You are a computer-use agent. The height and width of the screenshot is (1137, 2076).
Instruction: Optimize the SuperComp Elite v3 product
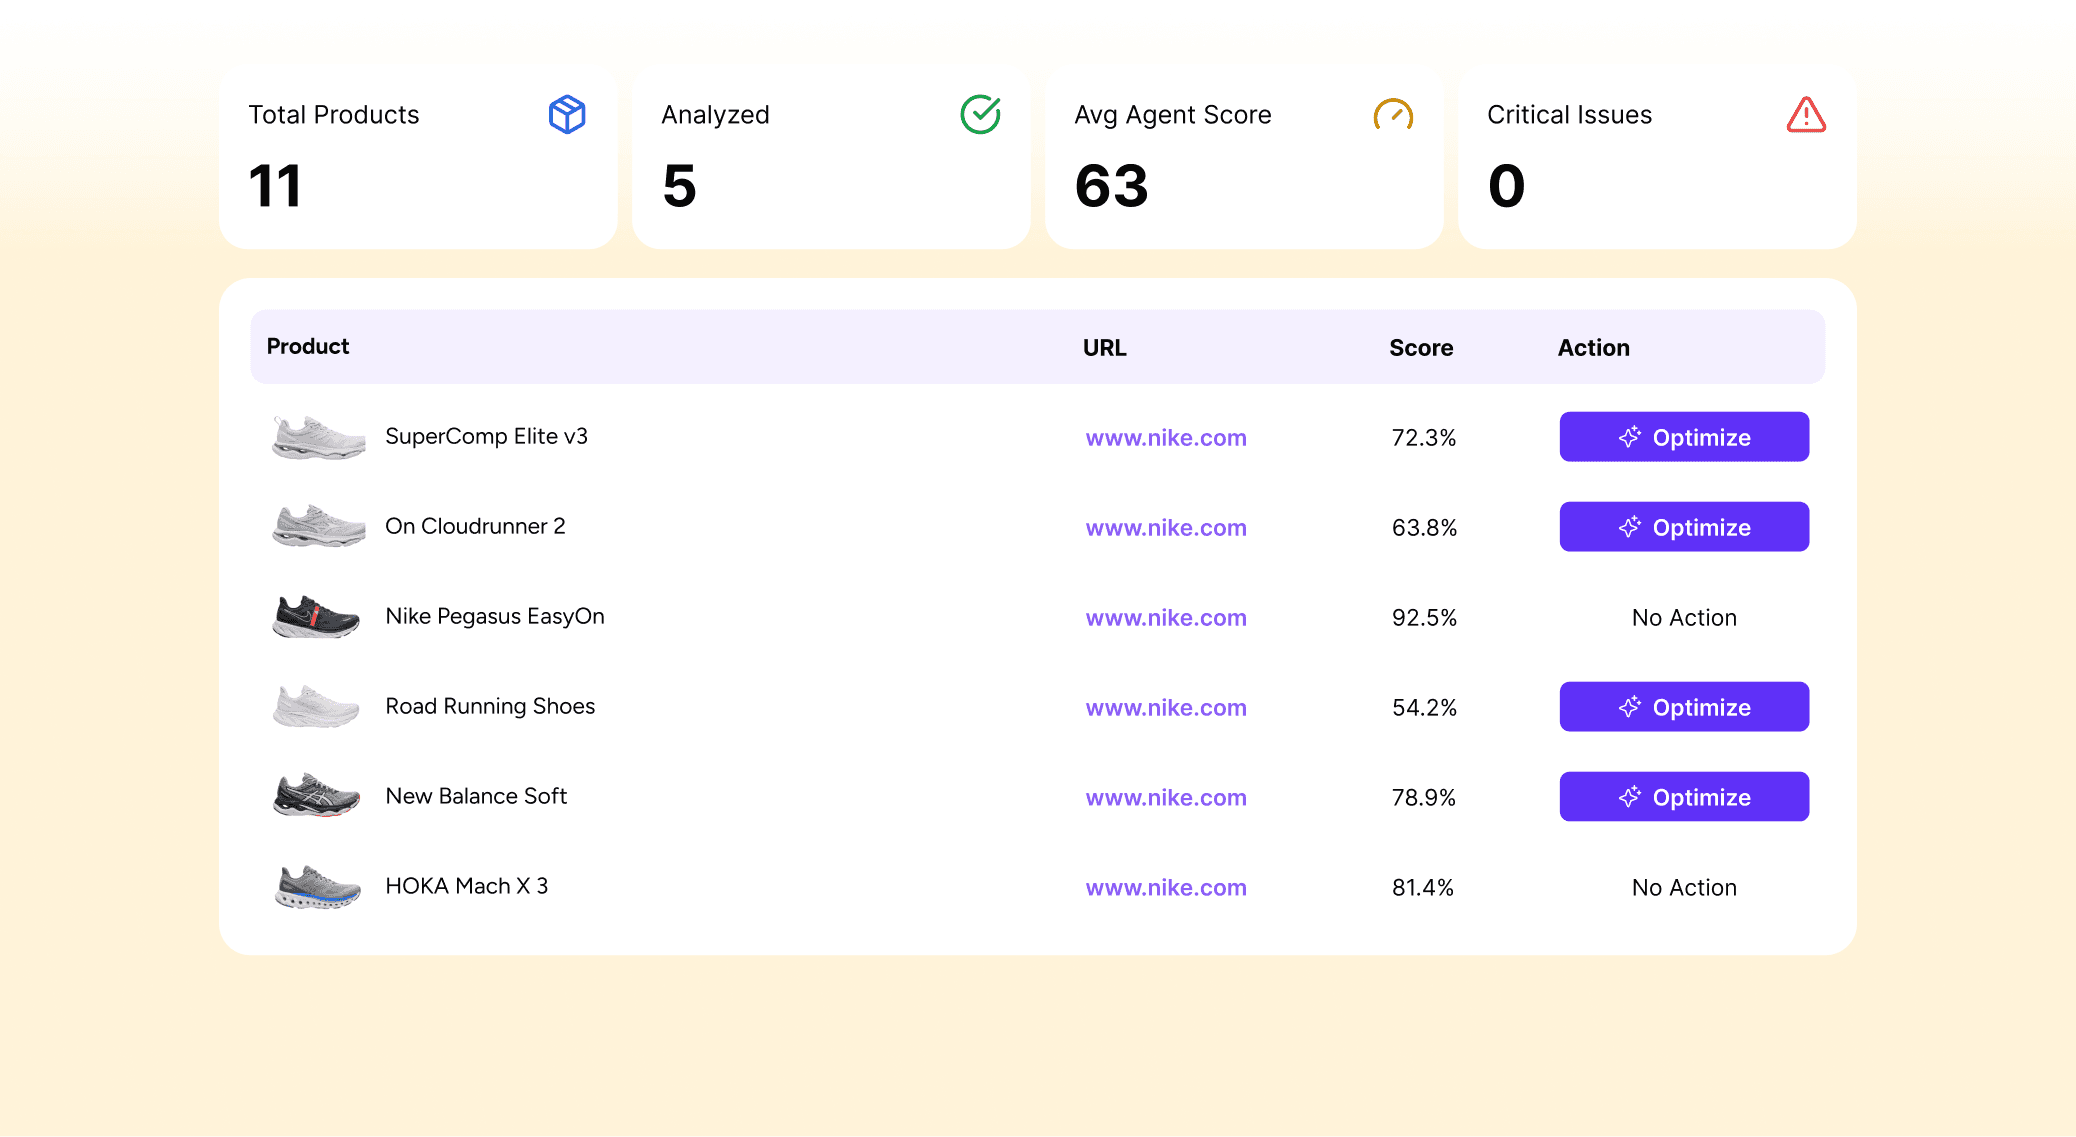point(1684,437)
